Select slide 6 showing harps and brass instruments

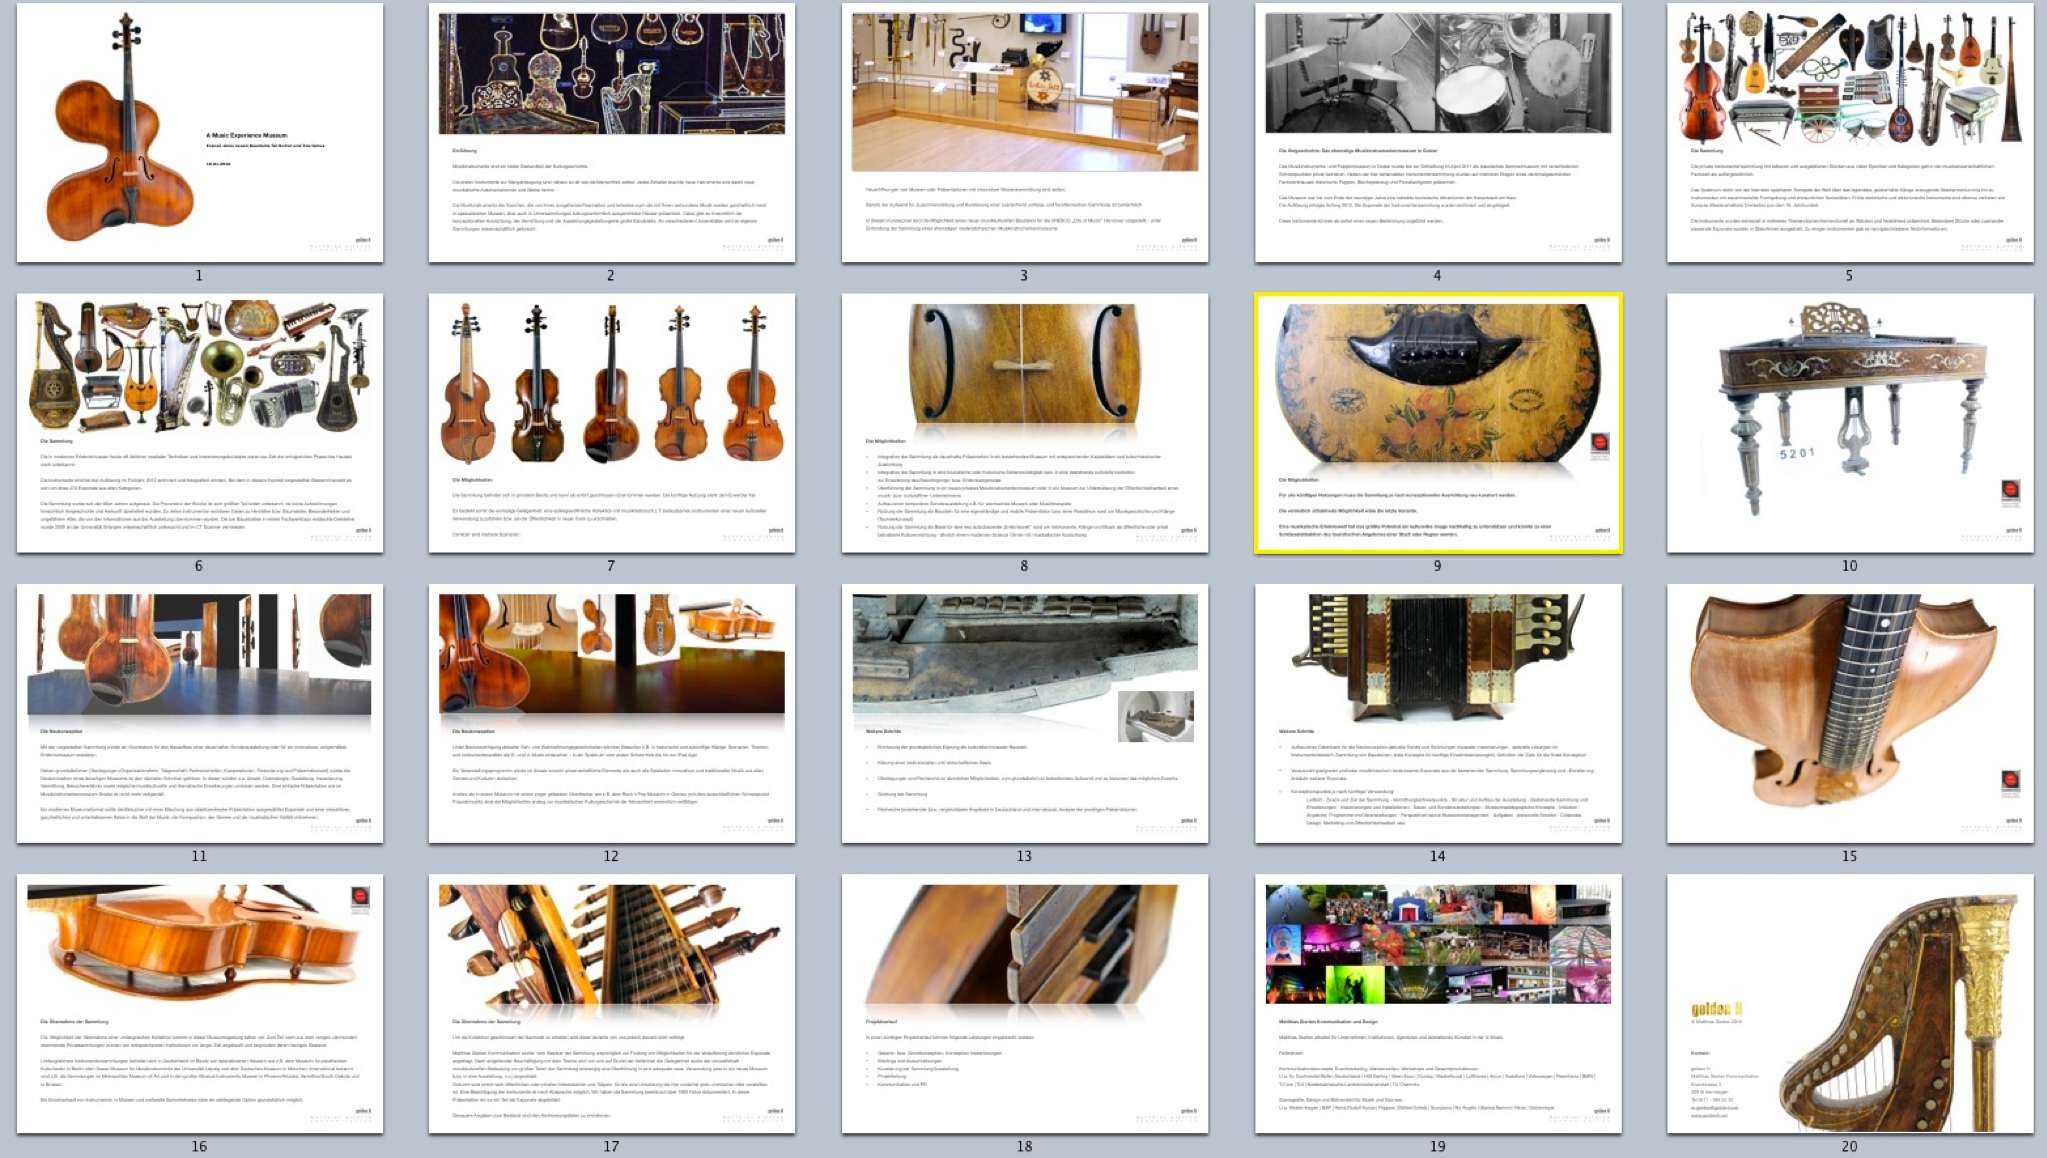coord(199,422)
